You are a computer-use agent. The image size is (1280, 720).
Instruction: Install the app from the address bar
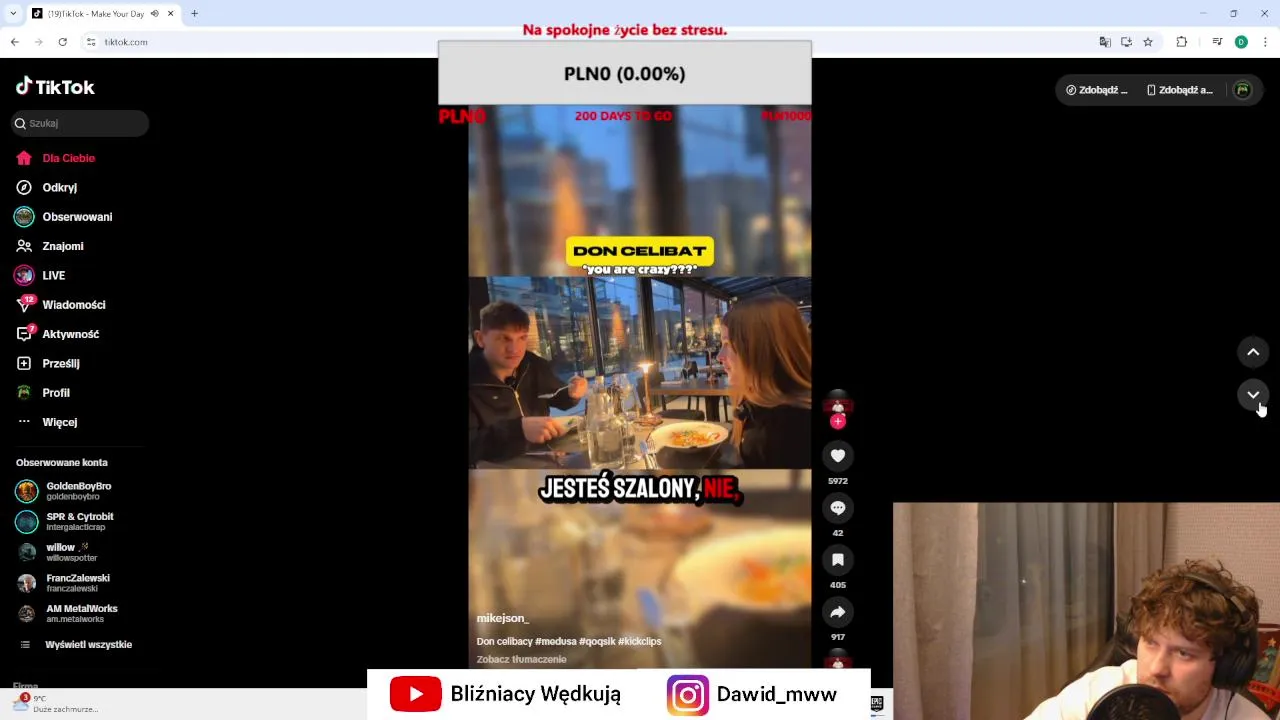tap(1126, 42)
